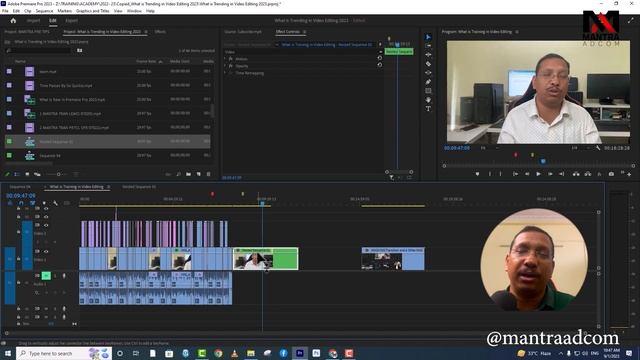
Task: Select the Selection tool arrow
Action: pyautogui.click(x=428, y=37)
